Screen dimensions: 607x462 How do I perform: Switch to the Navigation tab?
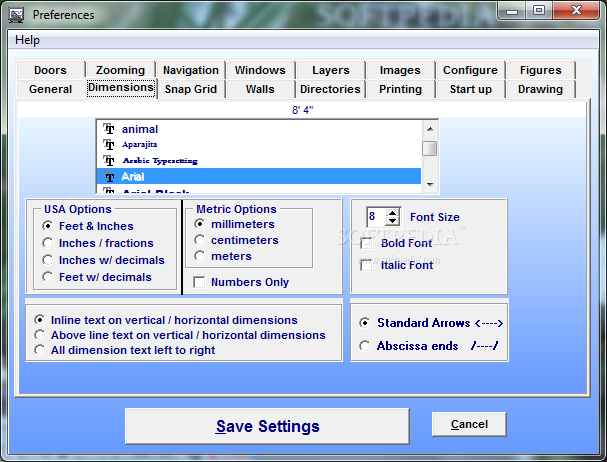[191, 70]
